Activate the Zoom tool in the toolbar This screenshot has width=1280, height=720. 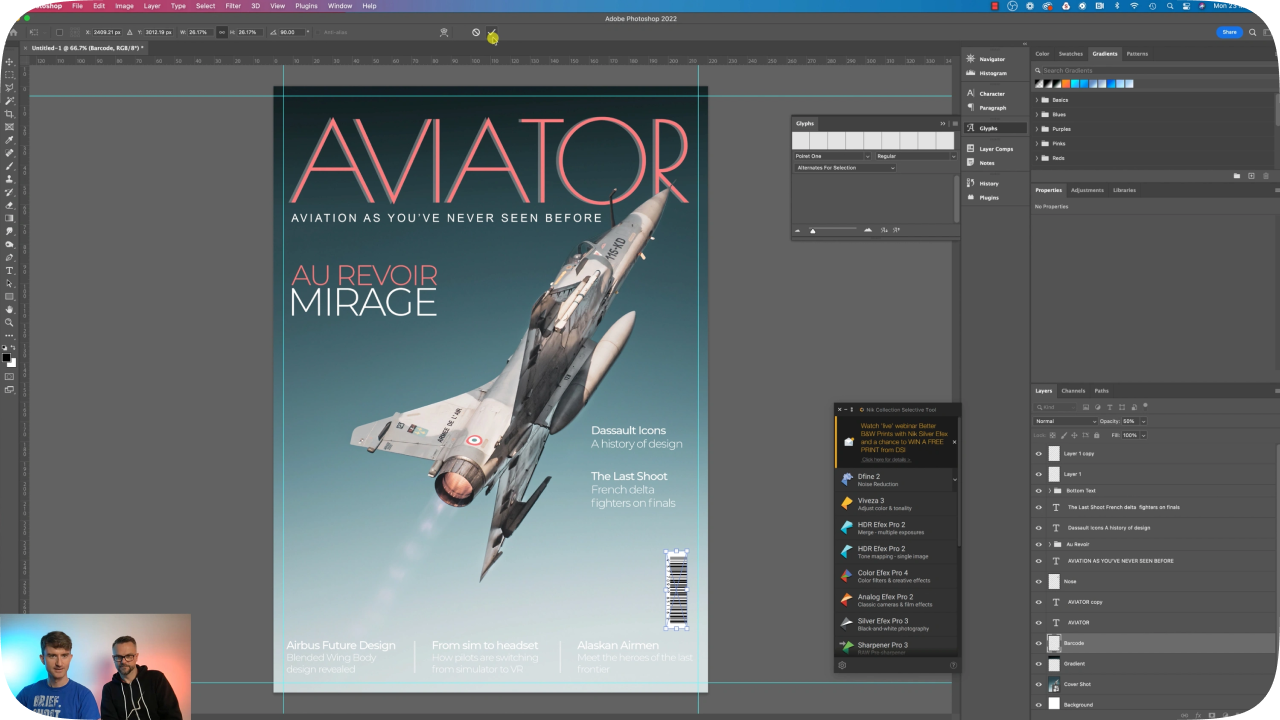(x=10, y=323)
